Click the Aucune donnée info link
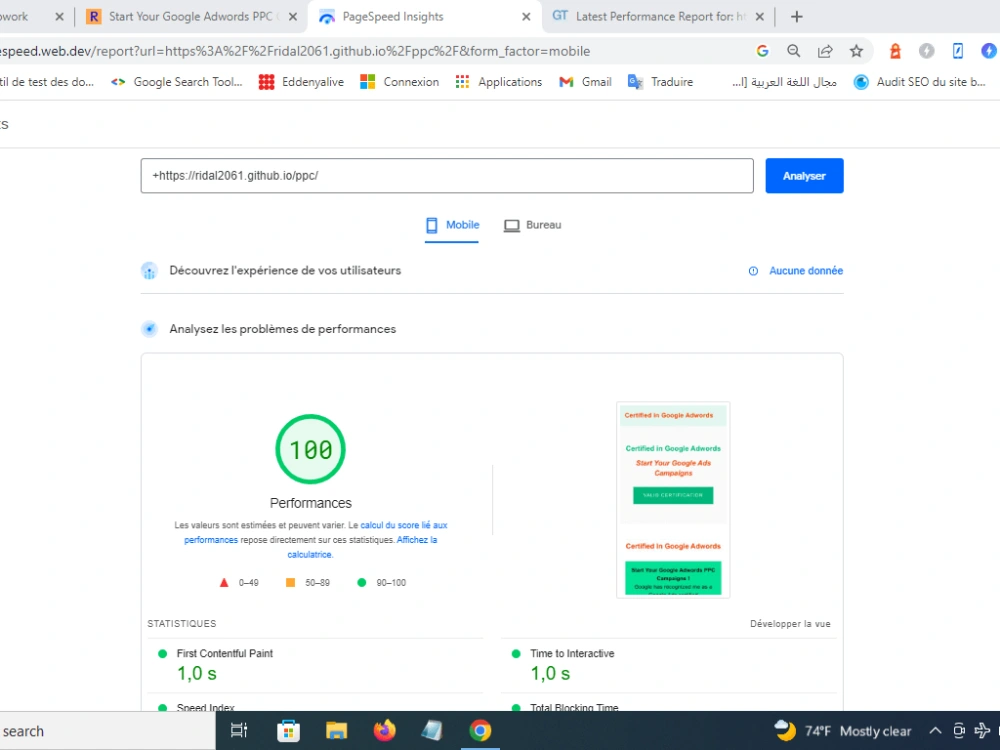 805,271
